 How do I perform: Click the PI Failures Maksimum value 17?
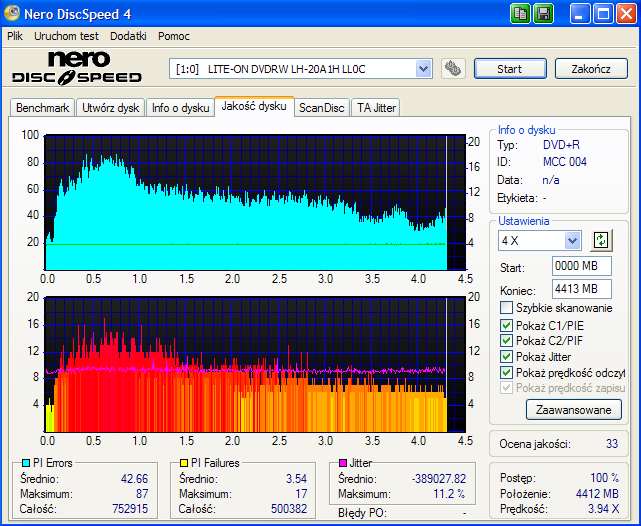tap(301, 494)
